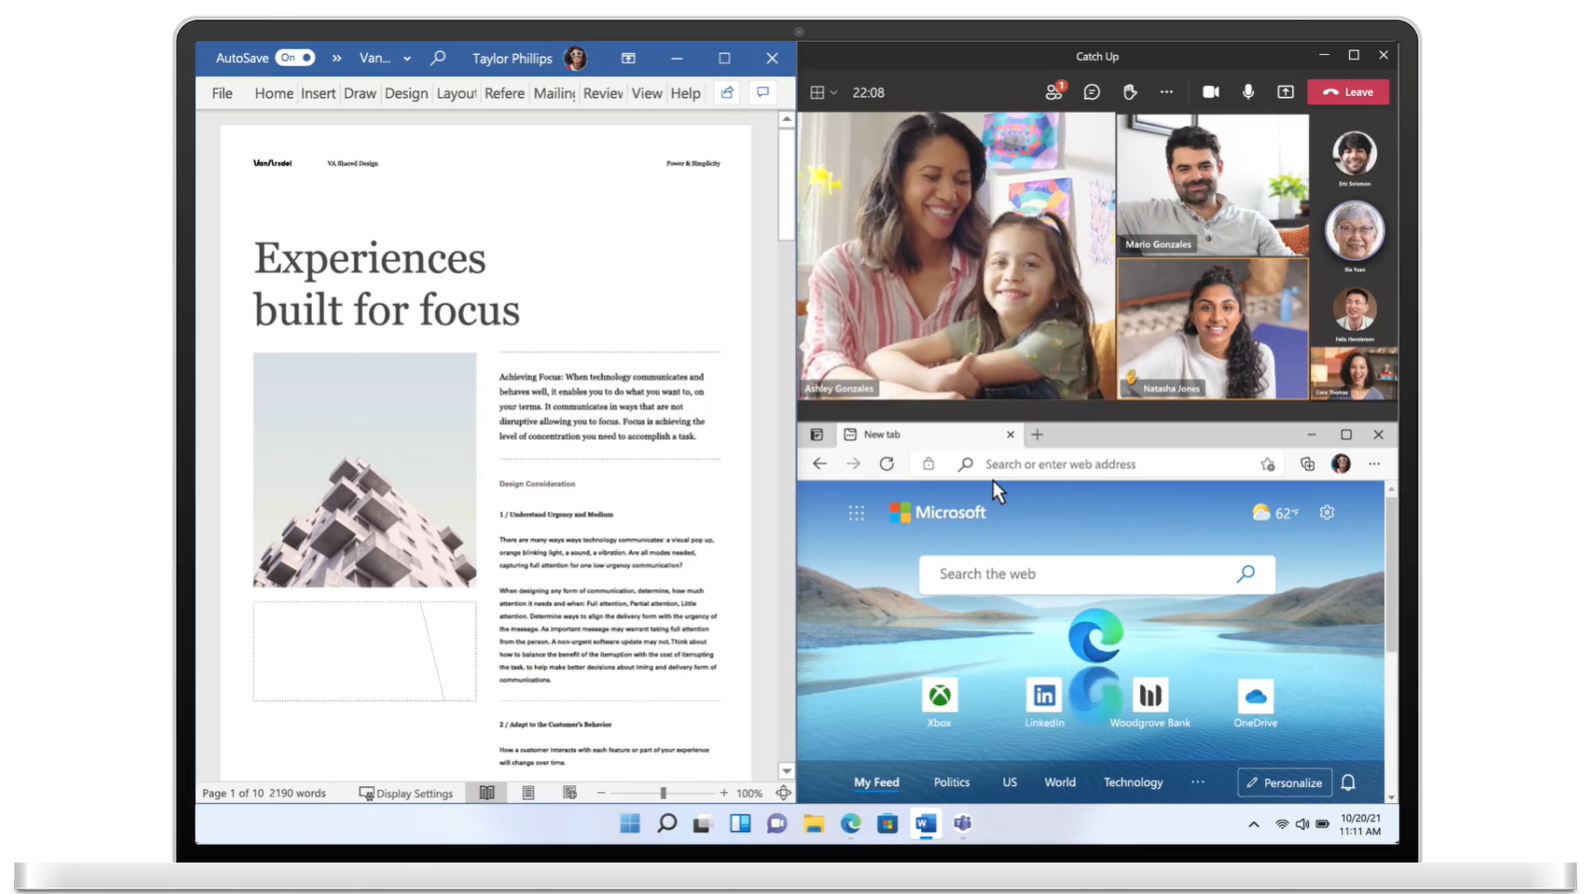The image size is (1589, 894).
Task: Open Collections icon in Edge
Action: point(1307,464)
